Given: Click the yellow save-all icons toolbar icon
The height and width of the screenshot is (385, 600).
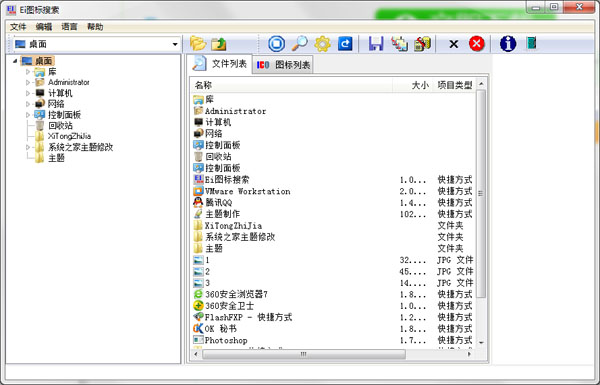Looking at the screenshot, I should coord(422,44).
